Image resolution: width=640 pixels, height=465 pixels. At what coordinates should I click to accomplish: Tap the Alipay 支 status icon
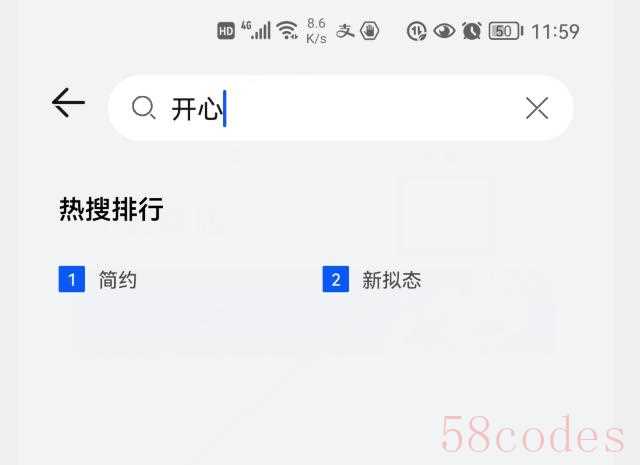pos(345,31)
